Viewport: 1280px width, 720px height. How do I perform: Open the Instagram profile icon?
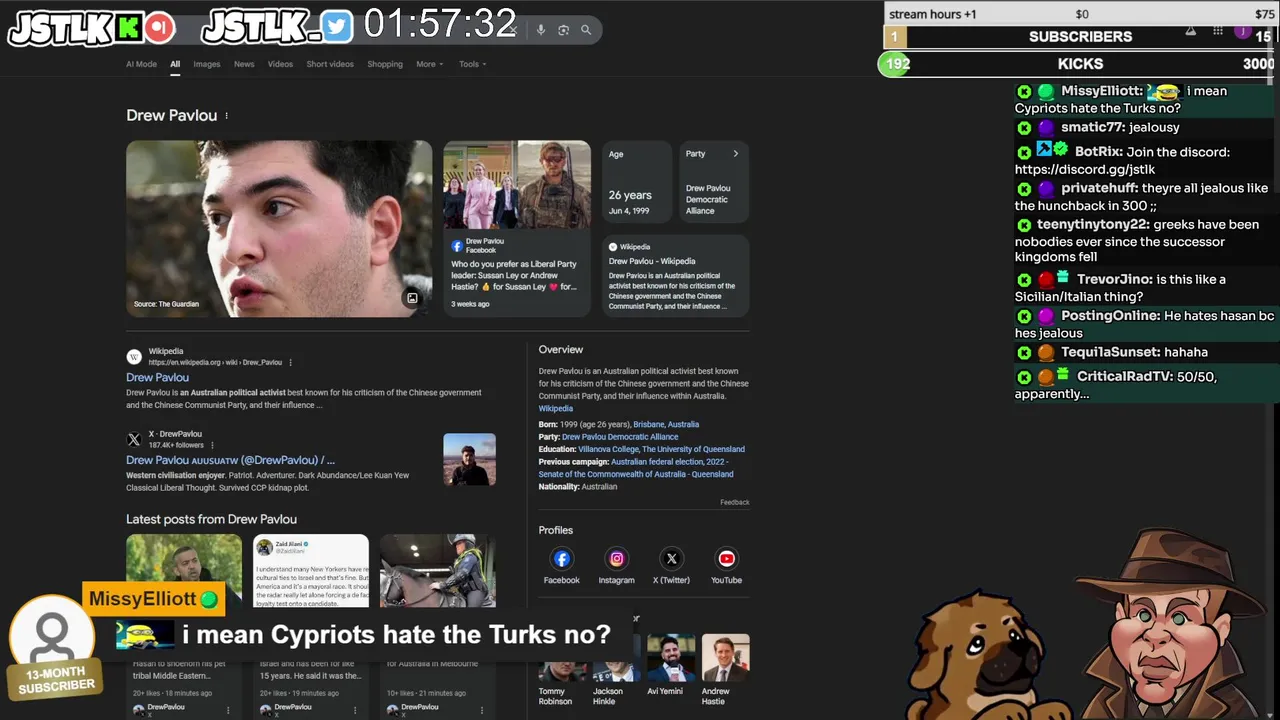point(616,559)
